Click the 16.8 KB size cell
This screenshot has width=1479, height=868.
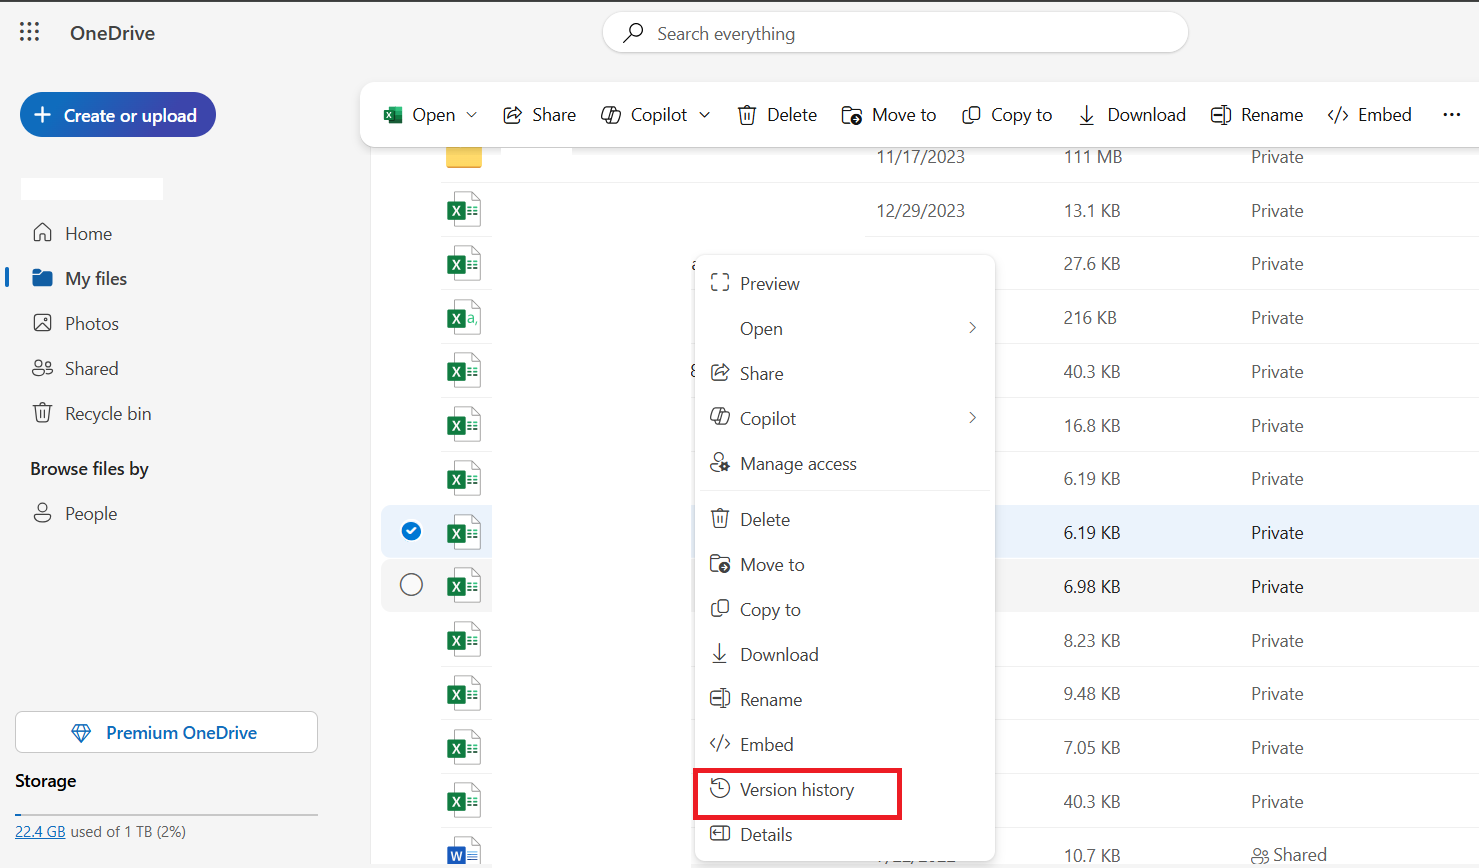[x=1092, y=425]
